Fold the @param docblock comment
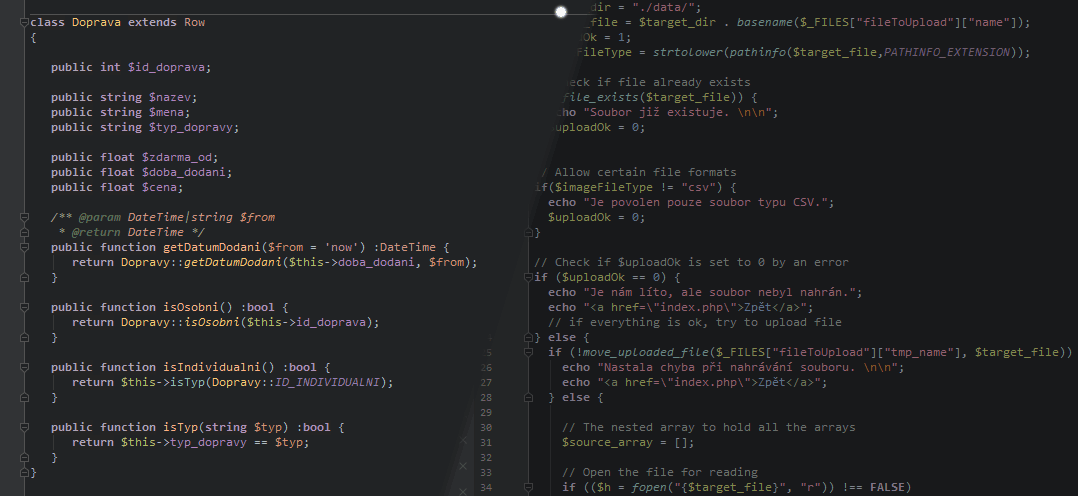This screenshot has height=496, width=1078. click(x=23, y=217)
